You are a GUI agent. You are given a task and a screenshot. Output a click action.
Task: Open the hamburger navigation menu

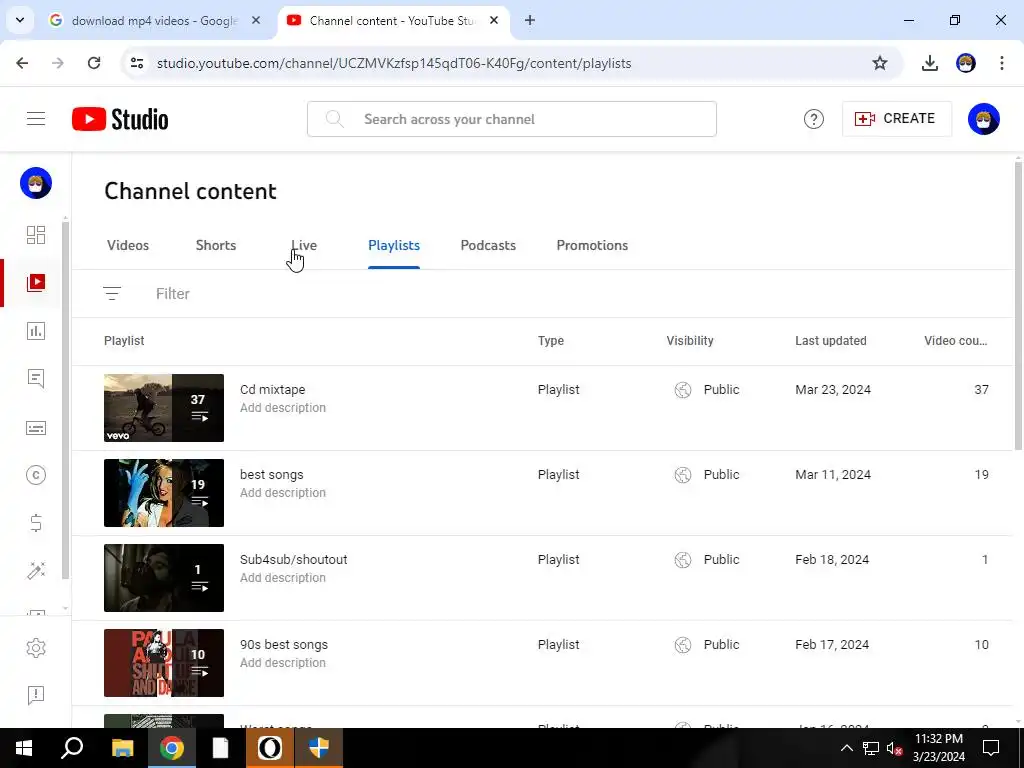(36, 119)
